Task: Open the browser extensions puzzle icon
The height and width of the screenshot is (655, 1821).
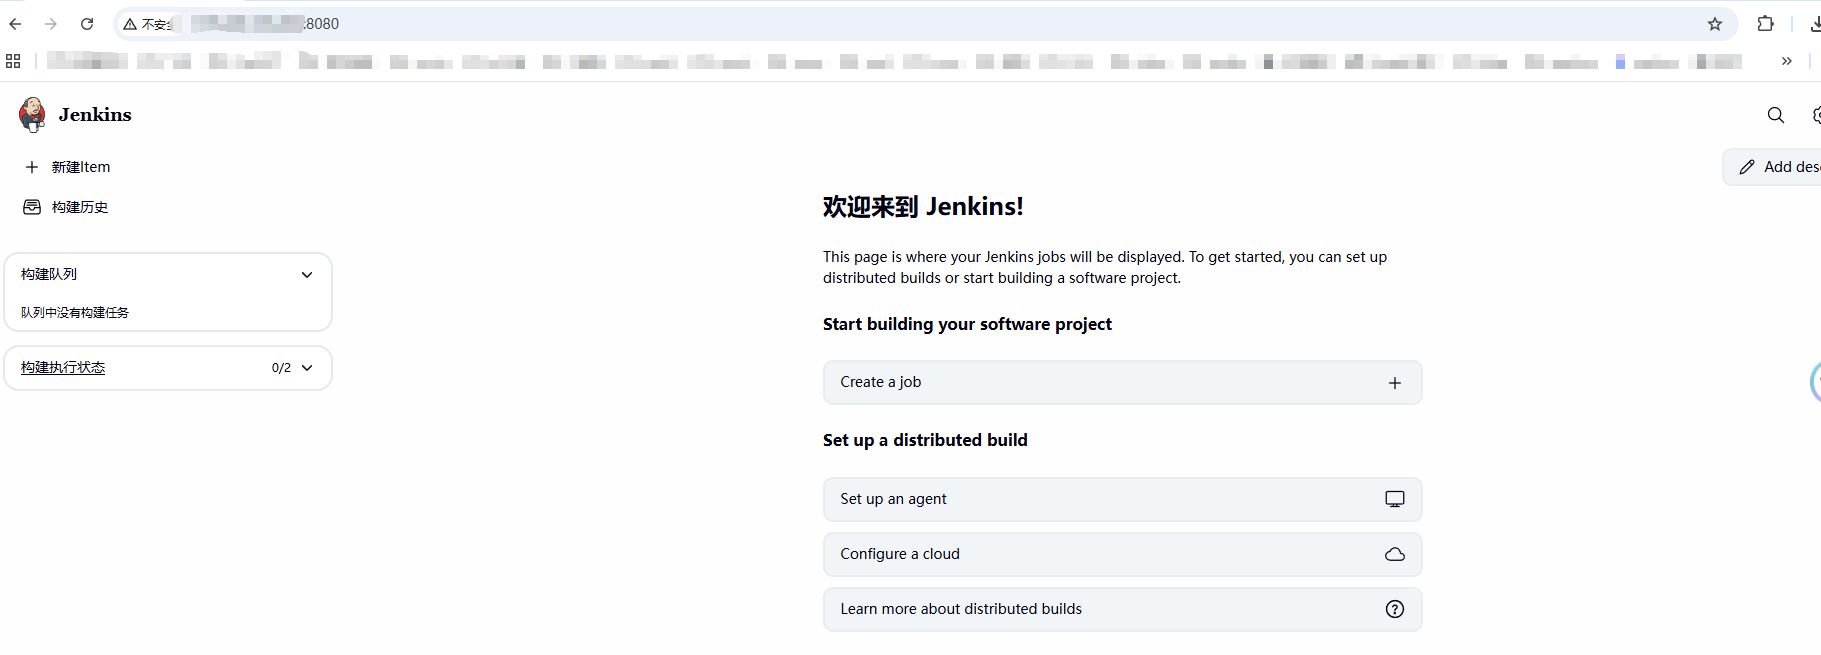Action: coord(1766,24)
